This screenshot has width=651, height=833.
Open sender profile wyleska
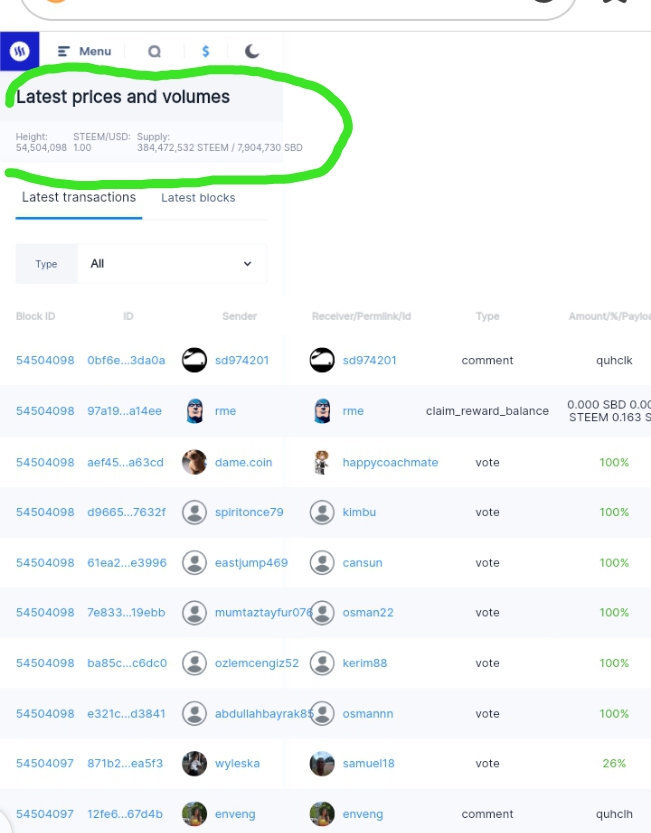tap(237, 763)
